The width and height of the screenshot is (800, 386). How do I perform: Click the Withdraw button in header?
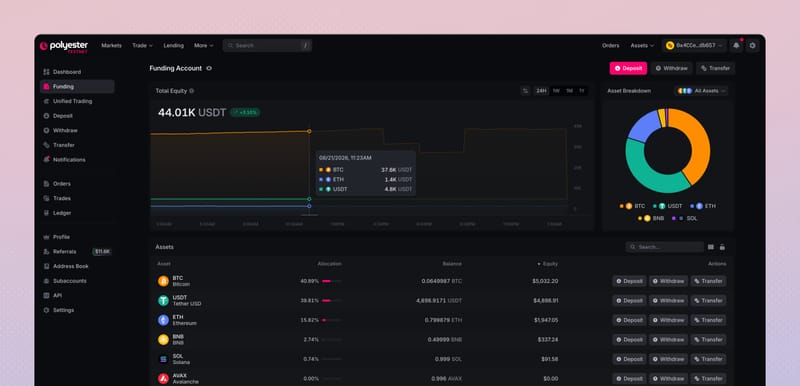tap(671, 68)
